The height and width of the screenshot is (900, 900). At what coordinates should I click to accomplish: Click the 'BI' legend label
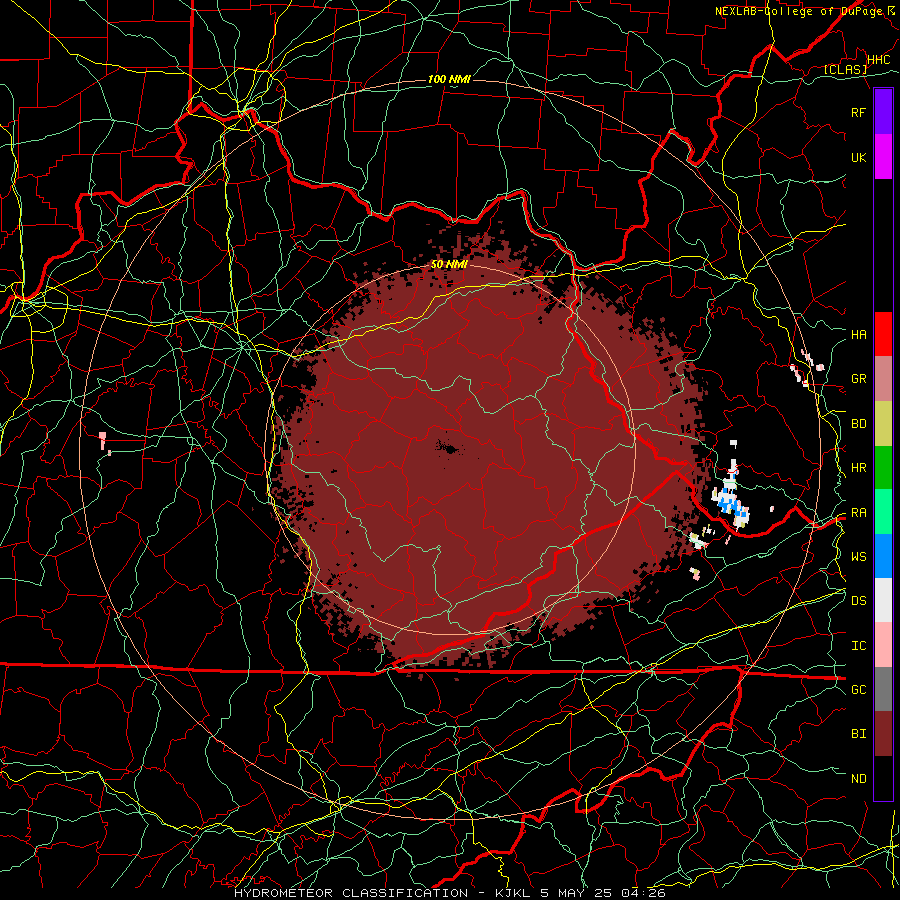(858, 734)
